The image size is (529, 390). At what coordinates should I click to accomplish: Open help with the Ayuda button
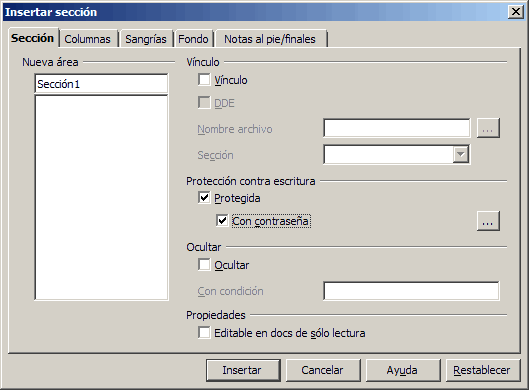[403, 370]
